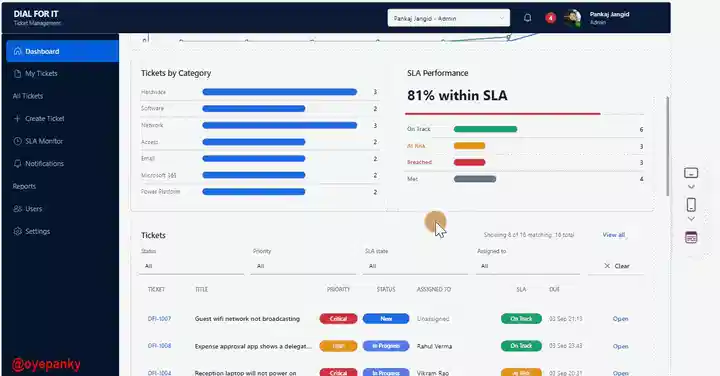
Task: Click In Progress badge on DFI-1008 row
Action: [x=386, y=346]
